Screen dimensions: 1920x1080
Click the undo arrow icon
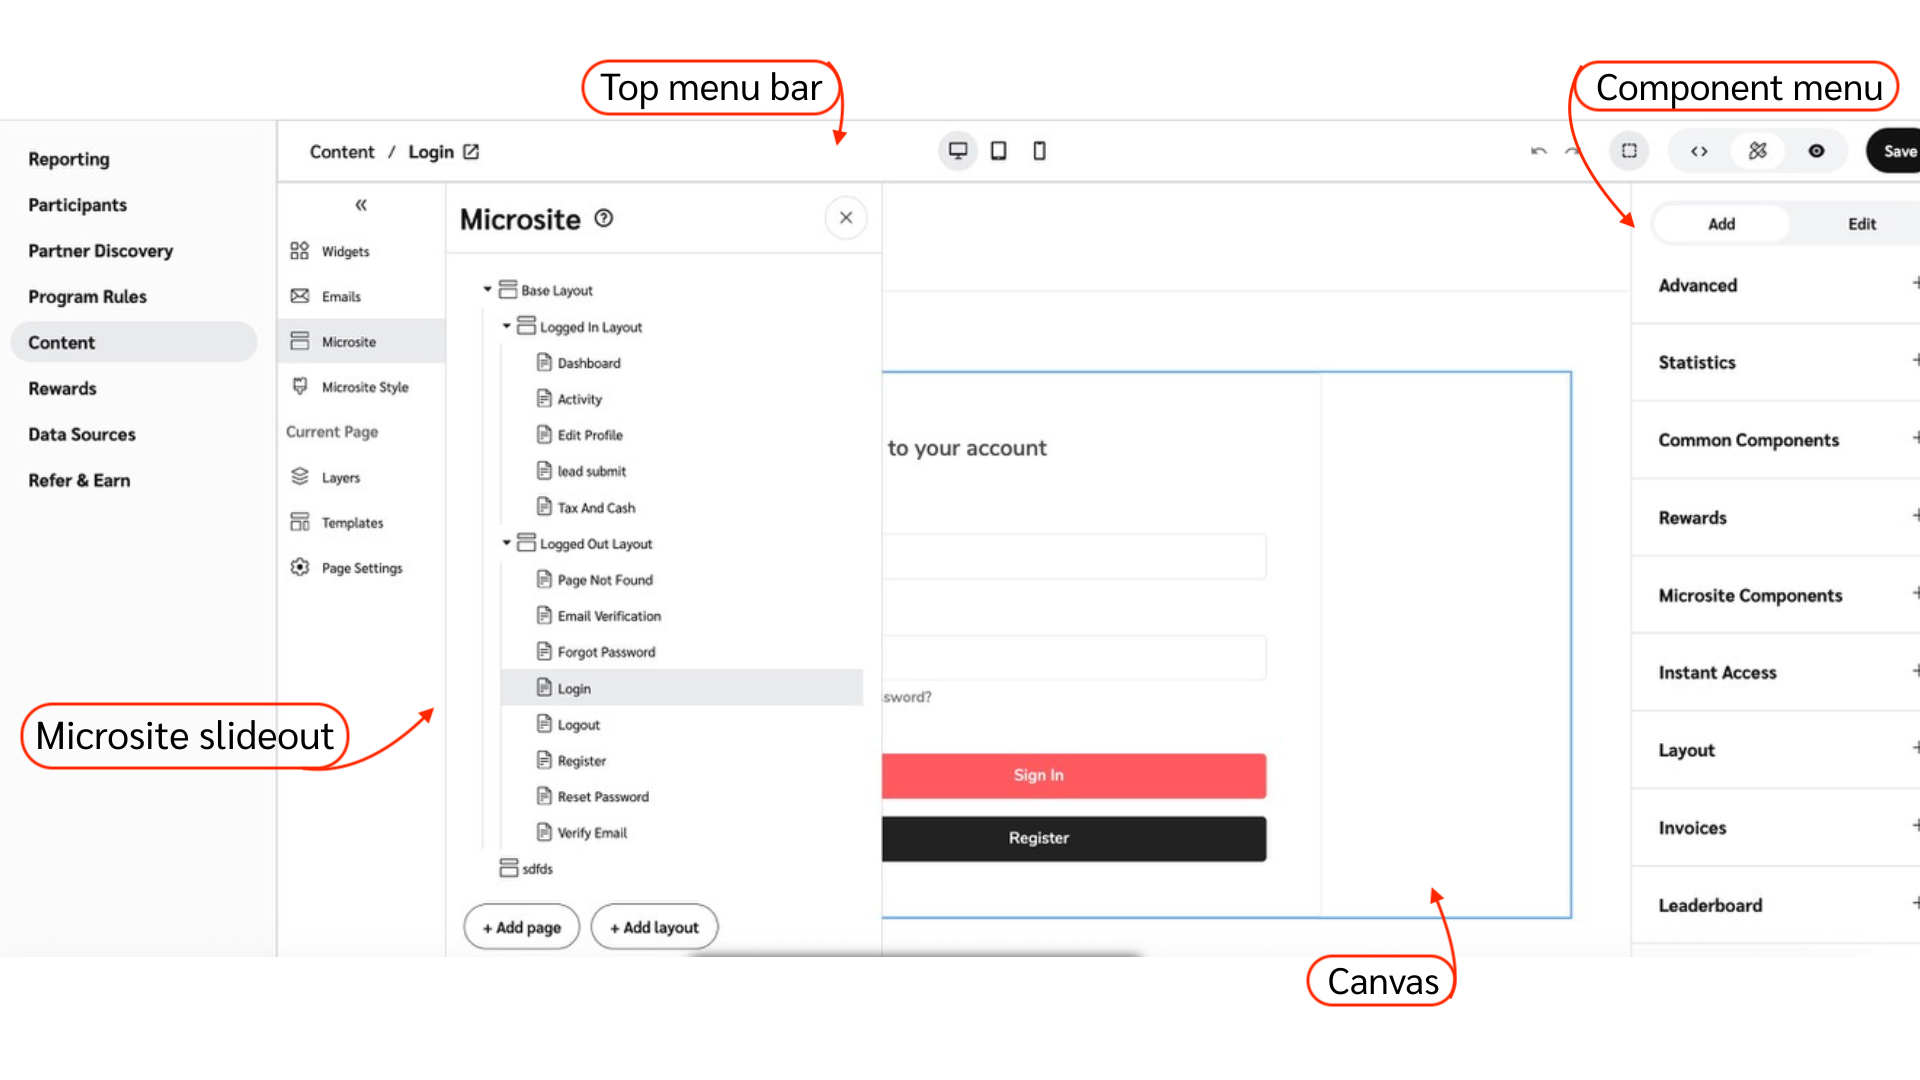coord(1538,152)
